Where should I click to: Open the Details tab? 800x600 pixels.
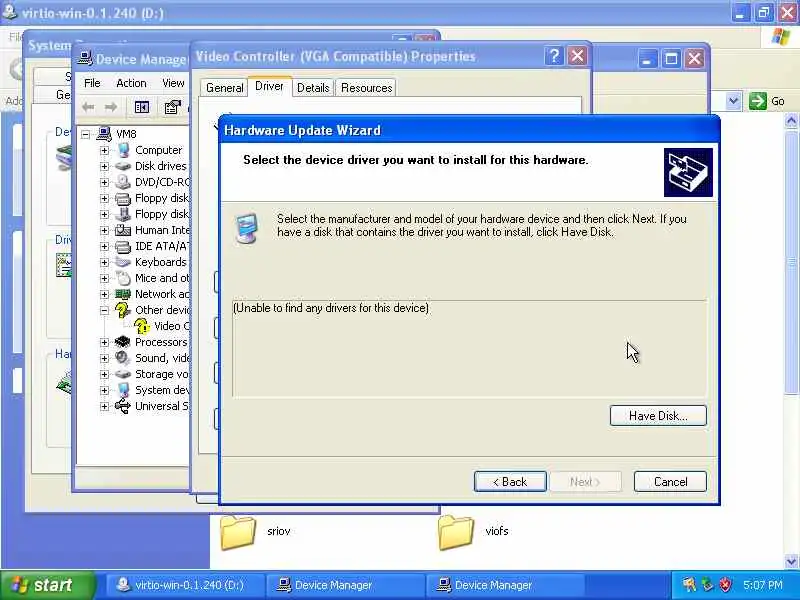pos(313,88)
